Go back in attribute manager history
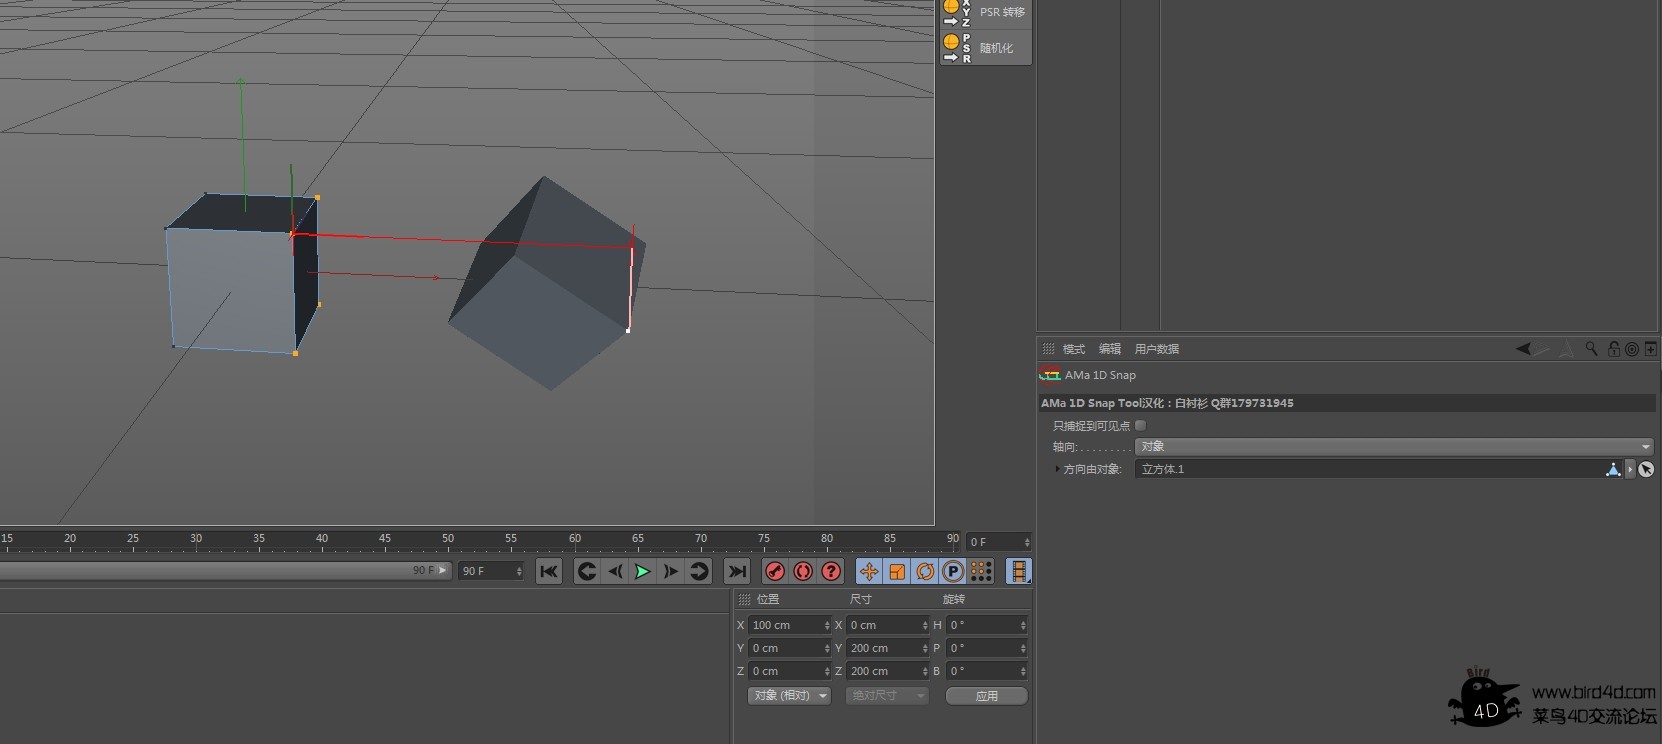Image resolution: width=1662 pixels, height=744 pixels. pyautogui.click(x=1523, y=349)
